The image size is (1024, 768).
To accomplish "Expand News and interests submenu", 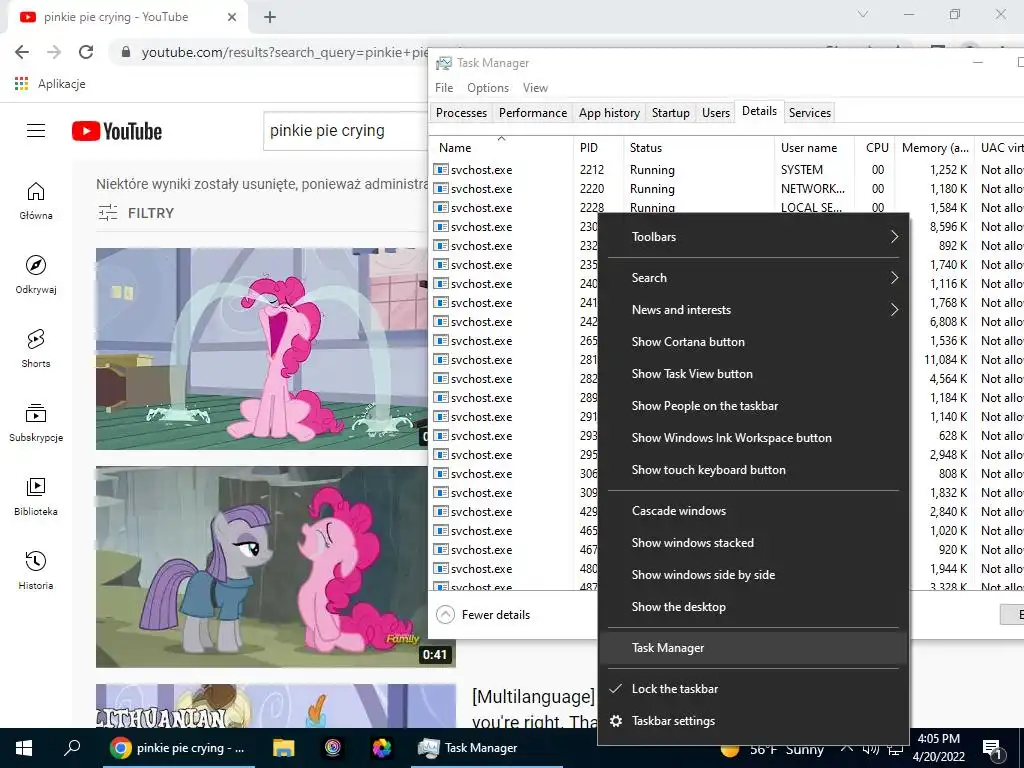I will [753, 310].
